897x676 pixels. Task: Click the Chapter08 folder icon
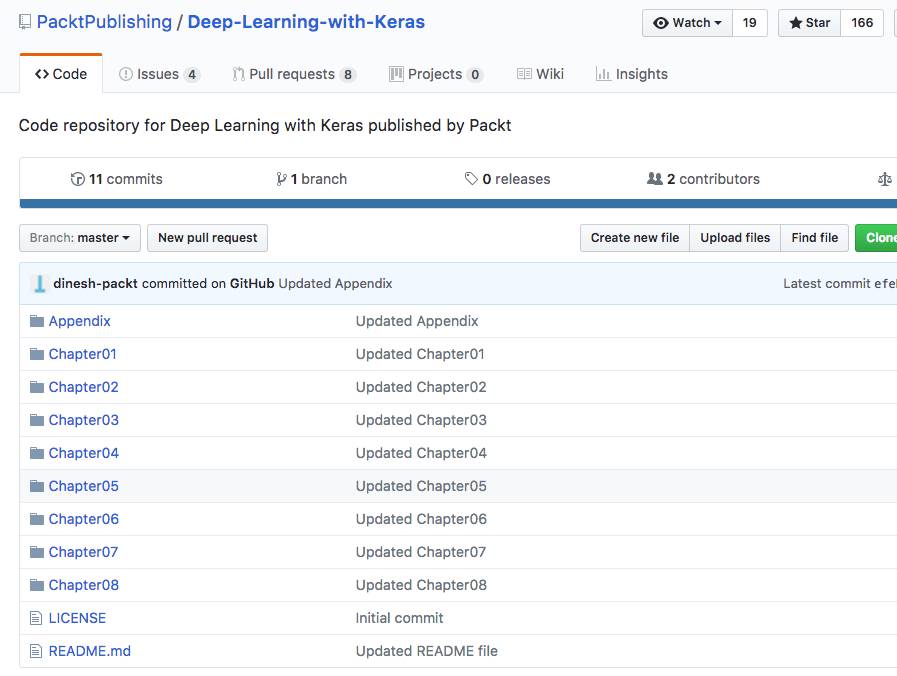37,585
